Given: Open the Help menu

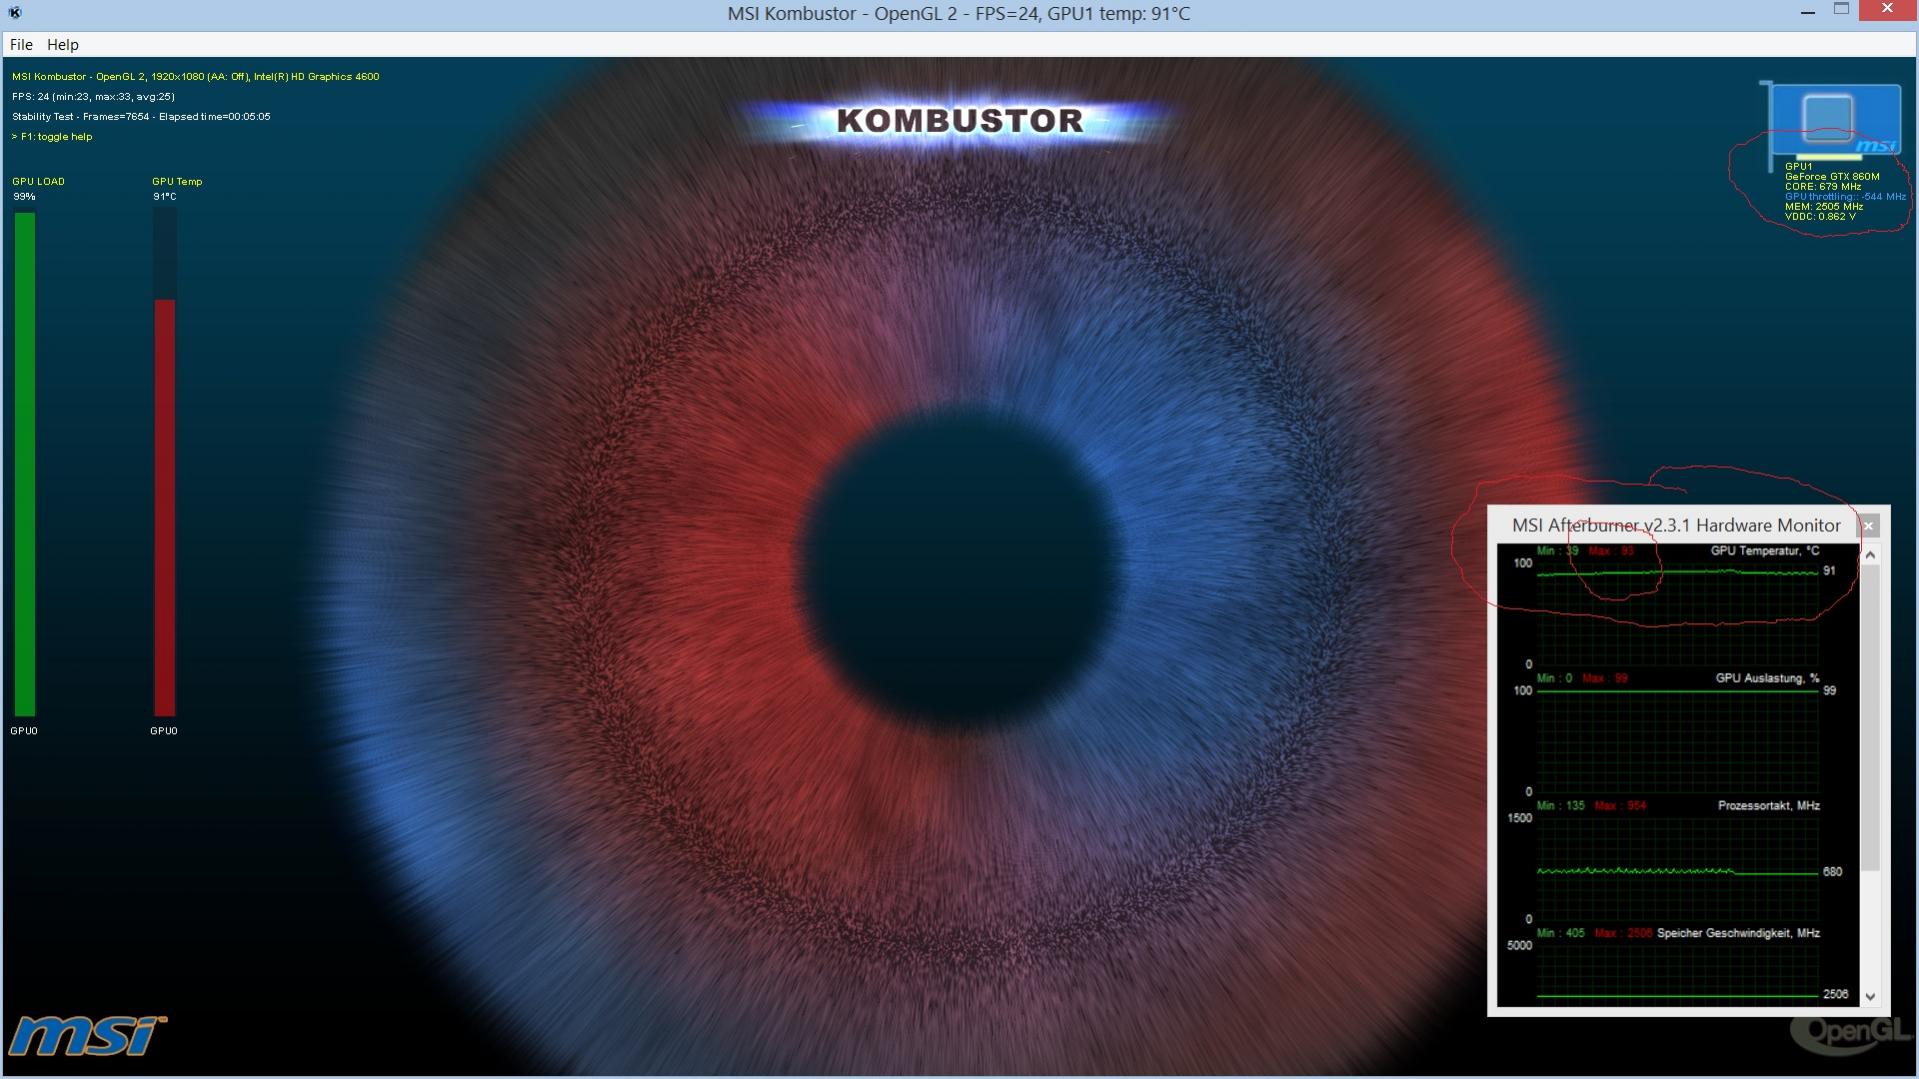Looking at the screenshot, I should coord(63,45).
